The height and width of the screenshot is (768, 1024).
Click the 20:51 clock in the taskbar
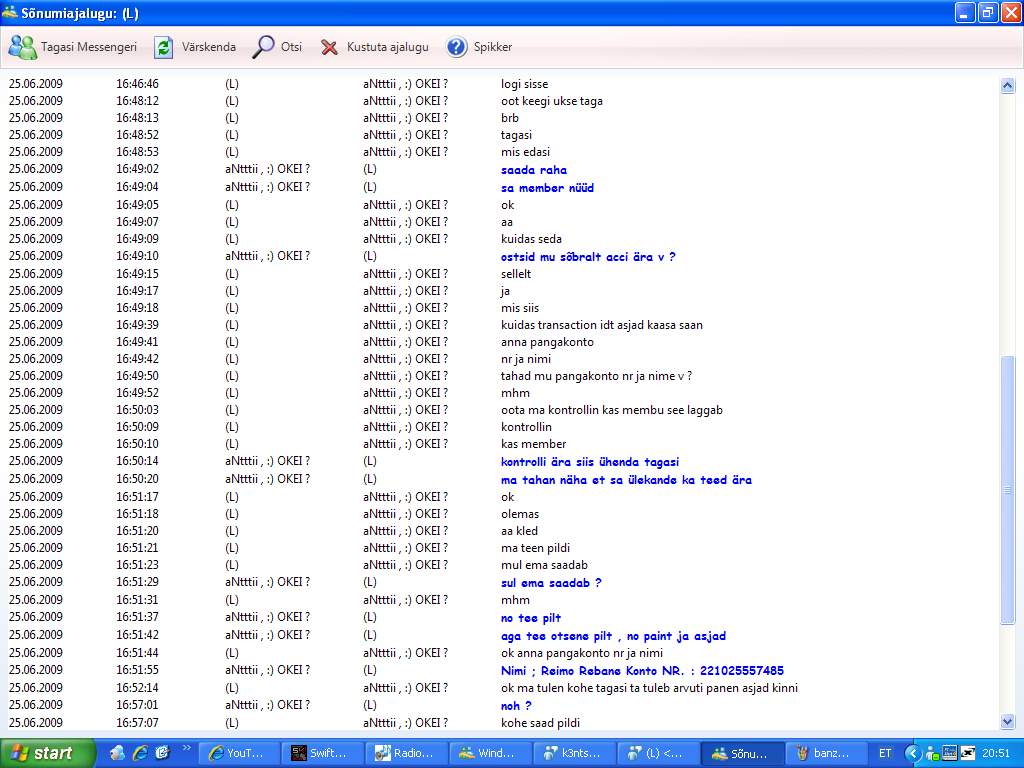[x=997, y=753]
